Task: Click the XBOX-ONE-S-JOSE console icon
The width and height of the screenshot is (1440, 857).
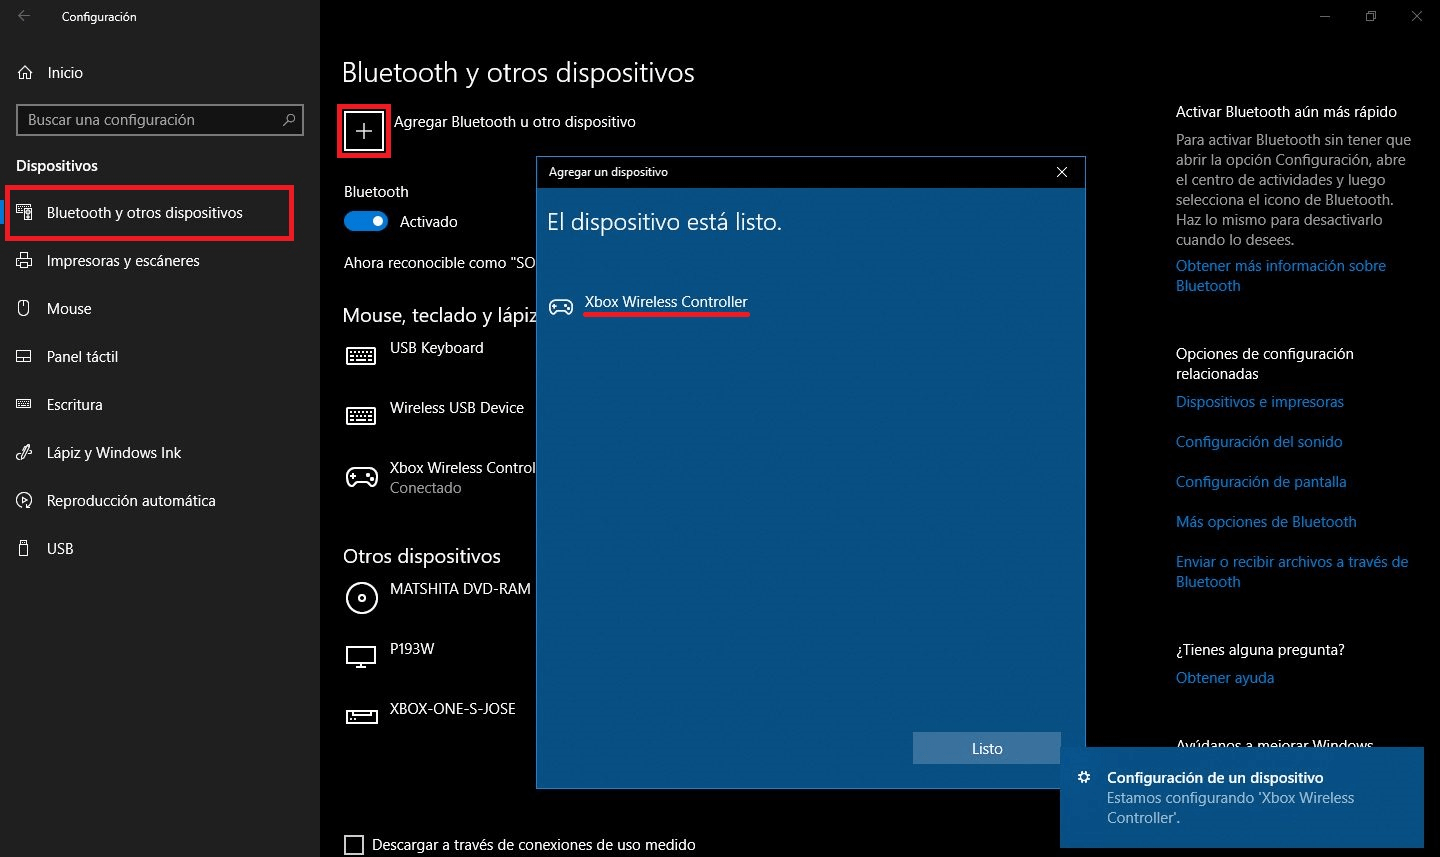Action: pos(361,716)
